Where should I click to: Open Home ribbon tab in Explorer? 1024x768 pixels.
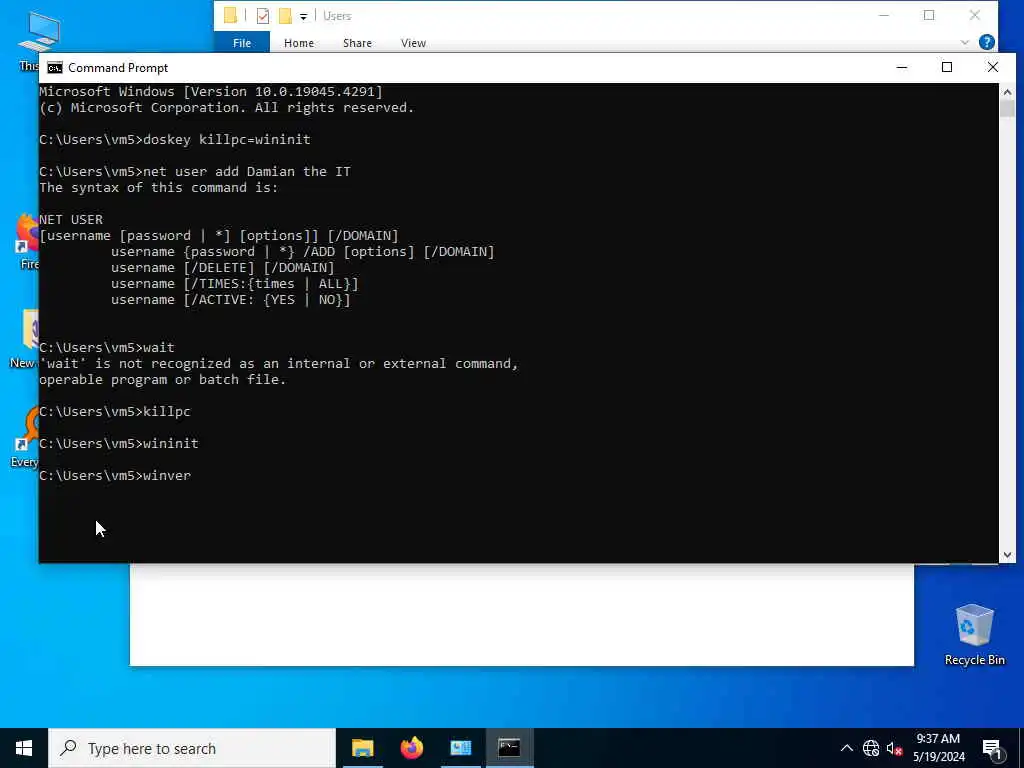(x=298, y=42)
